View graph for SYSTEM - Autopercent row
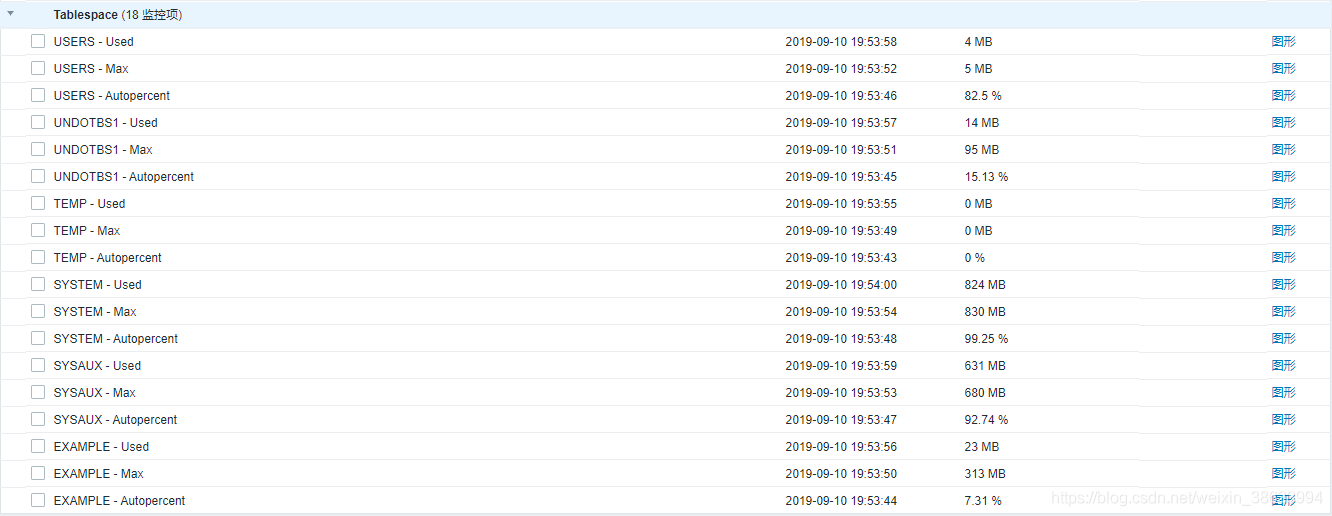The height and width of the screenshot is (516, 1332). [x=1283, y=339]
